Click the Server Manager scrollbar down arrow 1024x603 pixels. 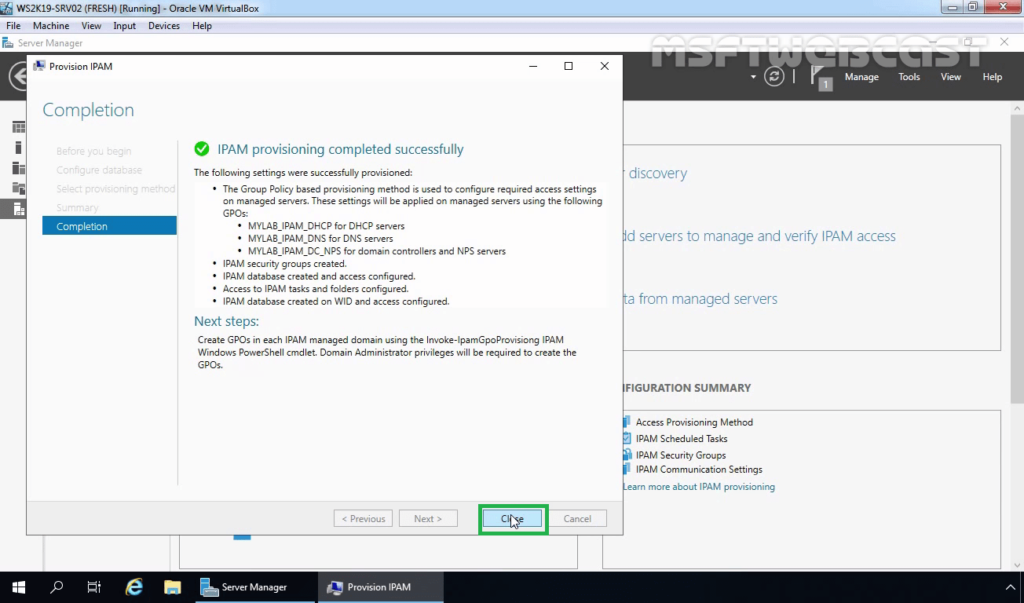click(x=1017, y=565)
